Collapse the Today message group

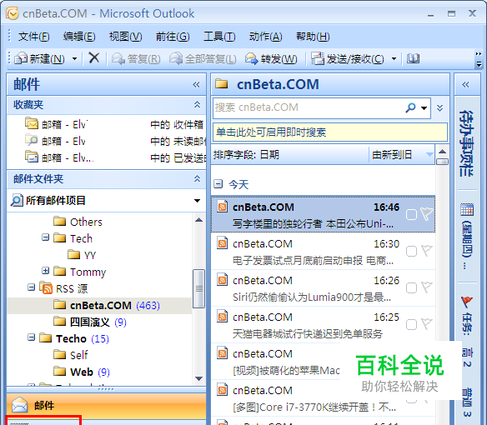tap(218, 184)
